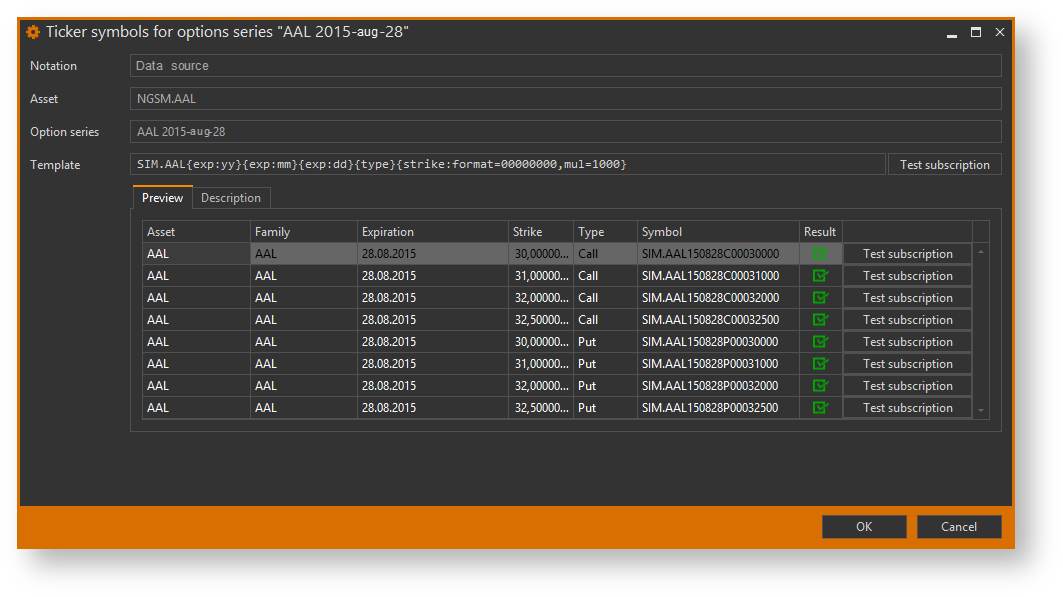Click into the Template input field
The height and width of the screenshot is (597, 1063).
[508, 164]
